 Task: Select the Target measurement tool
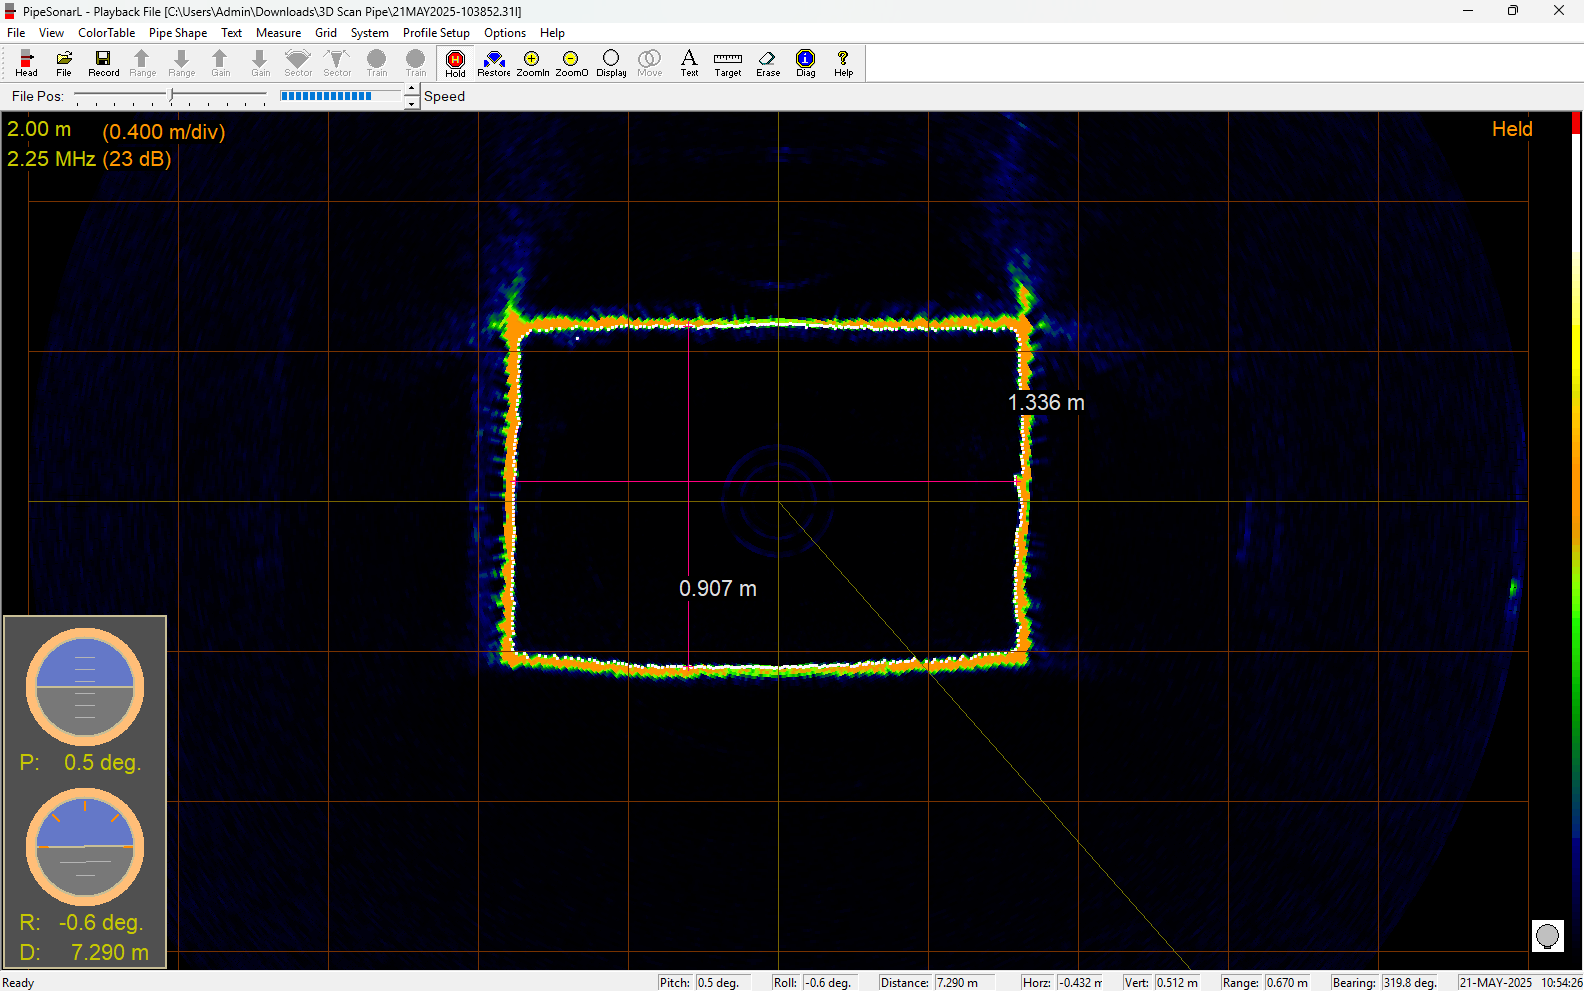[x=728, y=63]
